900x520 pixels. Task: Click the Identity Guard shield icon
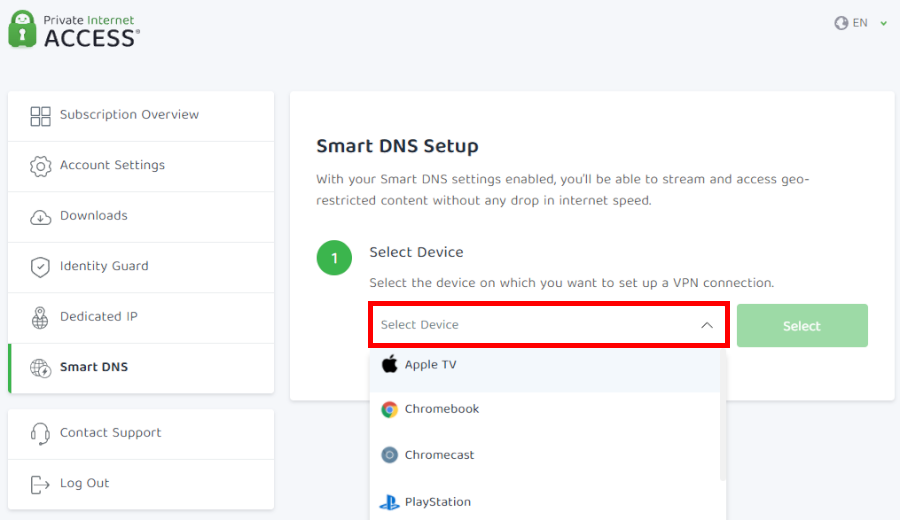(x=40, y=267)
